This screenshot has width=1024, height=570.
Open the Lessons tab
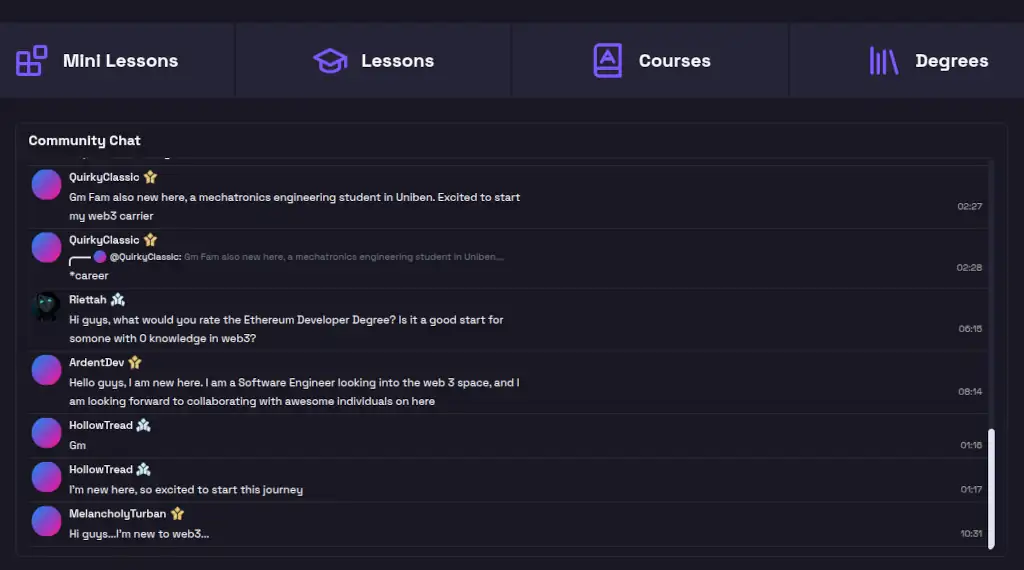(x=373, y=61)
